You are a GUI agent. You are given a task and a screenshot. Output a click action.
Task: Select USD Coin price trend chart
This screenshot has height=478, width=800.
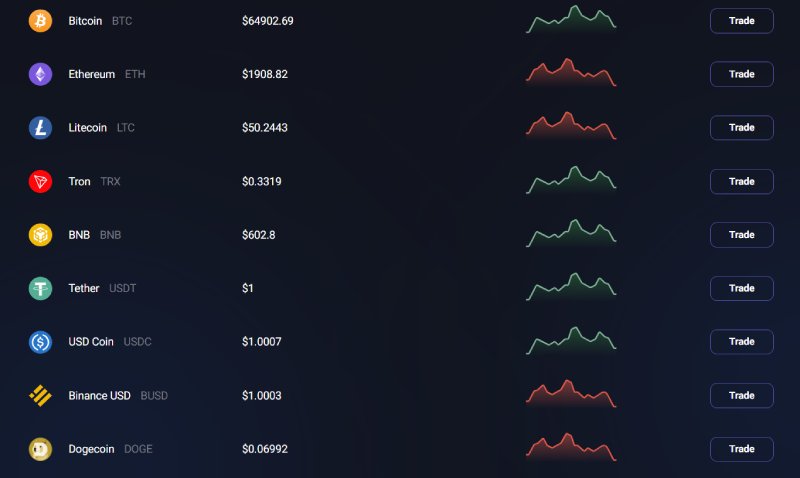click(571, 340)
